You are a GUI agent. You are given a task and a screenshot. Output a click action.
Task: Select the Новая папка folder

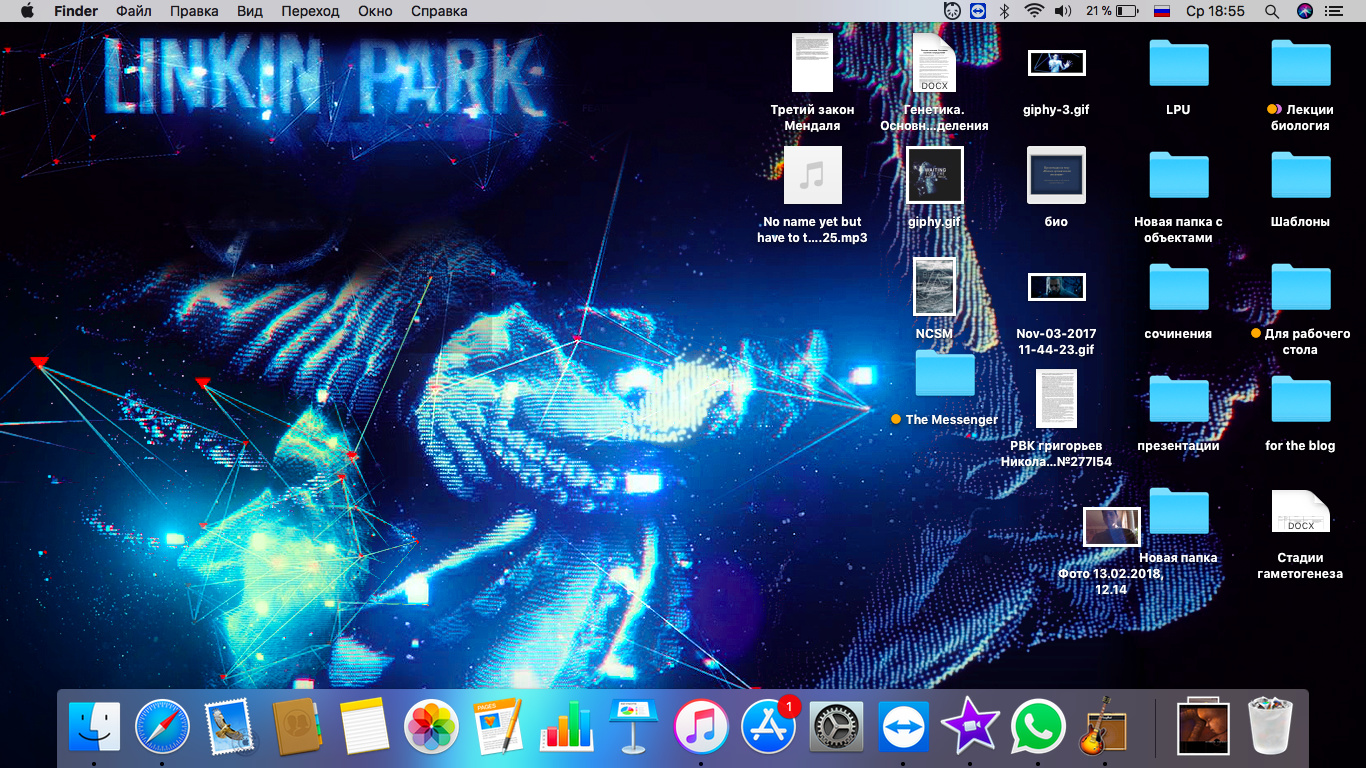click(1178, 511)
